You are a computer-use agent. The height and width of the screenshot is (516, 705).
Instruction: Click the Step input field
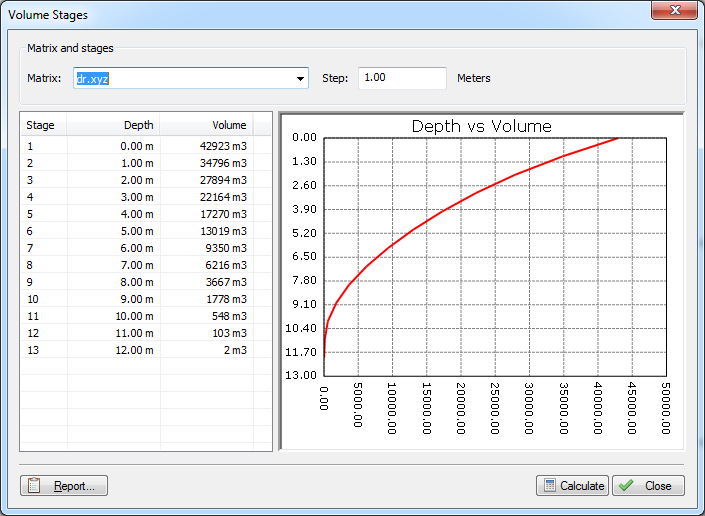[x=402, y=78]
